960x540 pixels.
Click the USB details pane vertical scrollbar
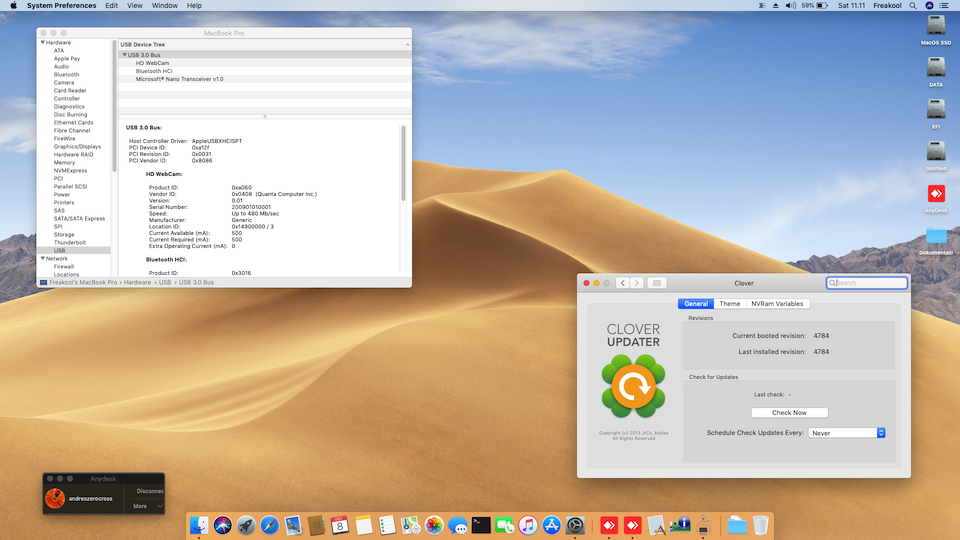(404, 160)
